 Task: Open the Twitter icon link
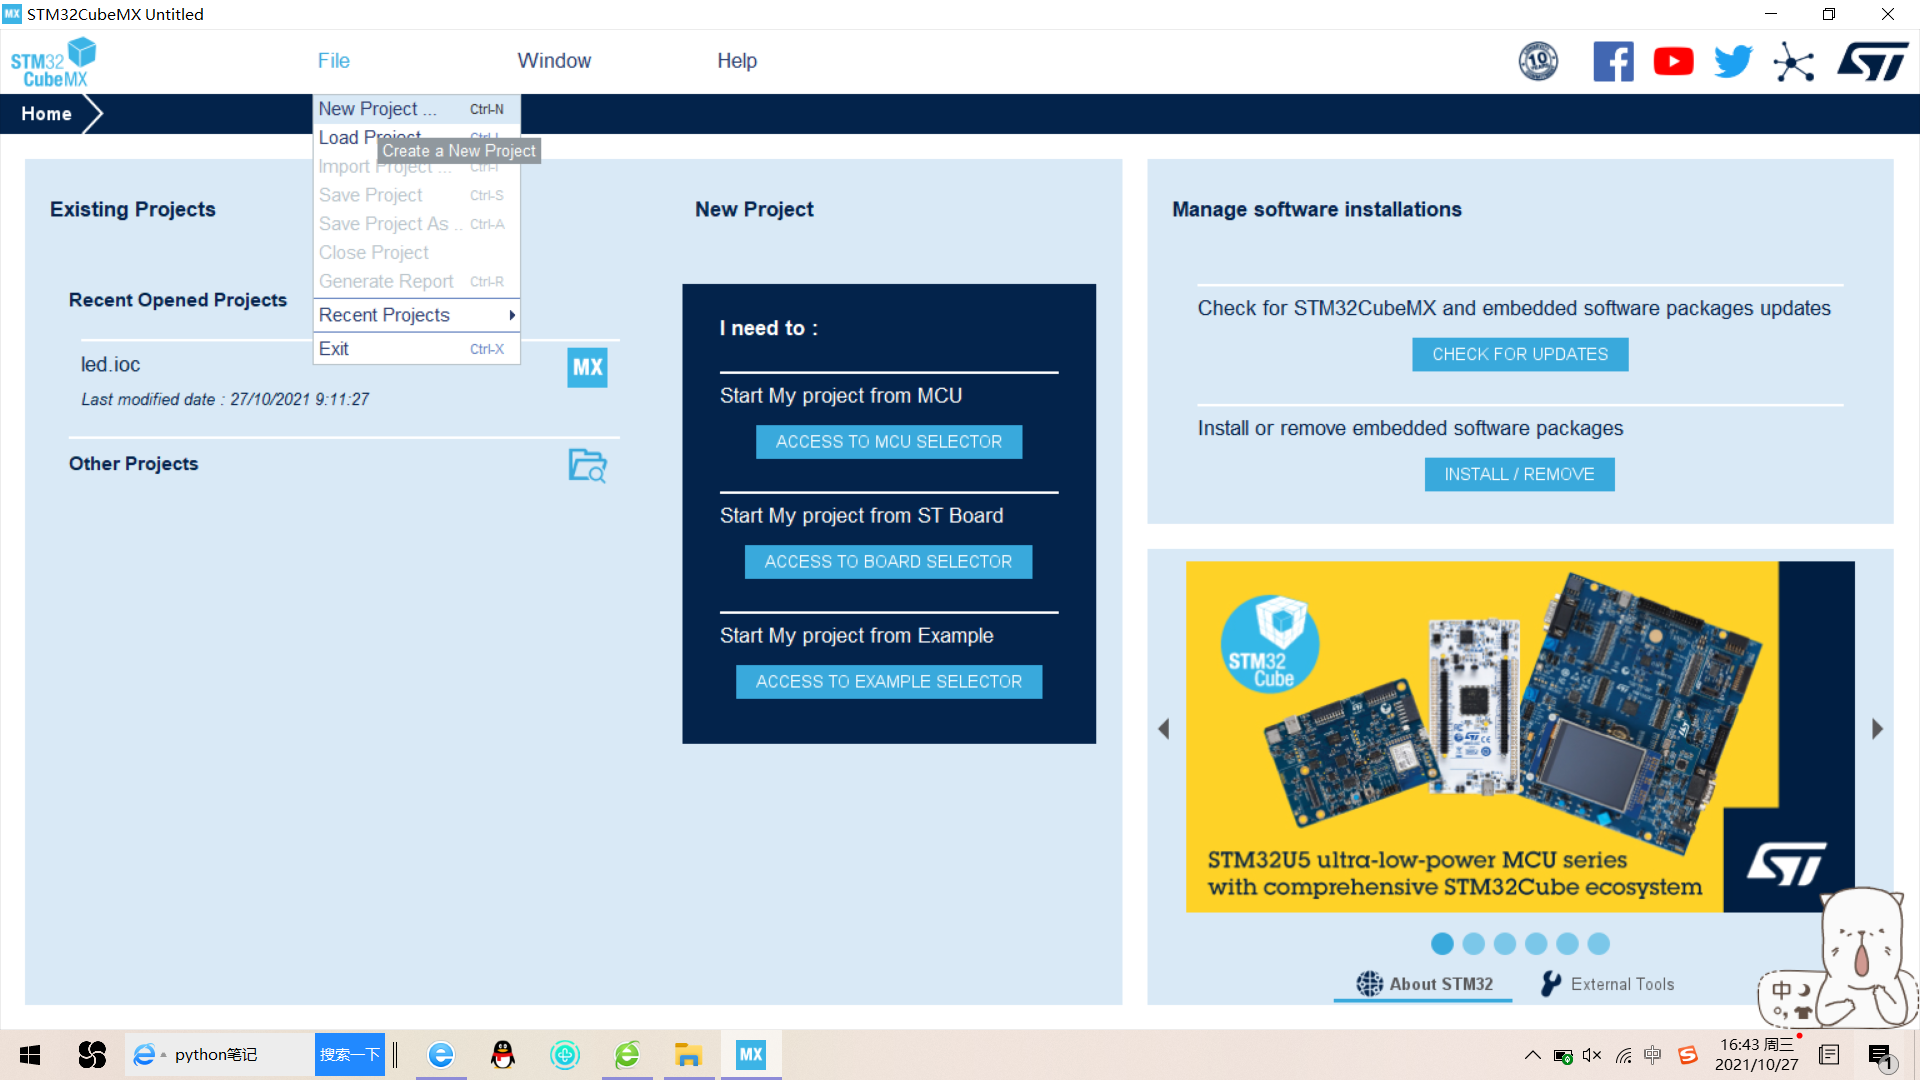click(1733, 62)
